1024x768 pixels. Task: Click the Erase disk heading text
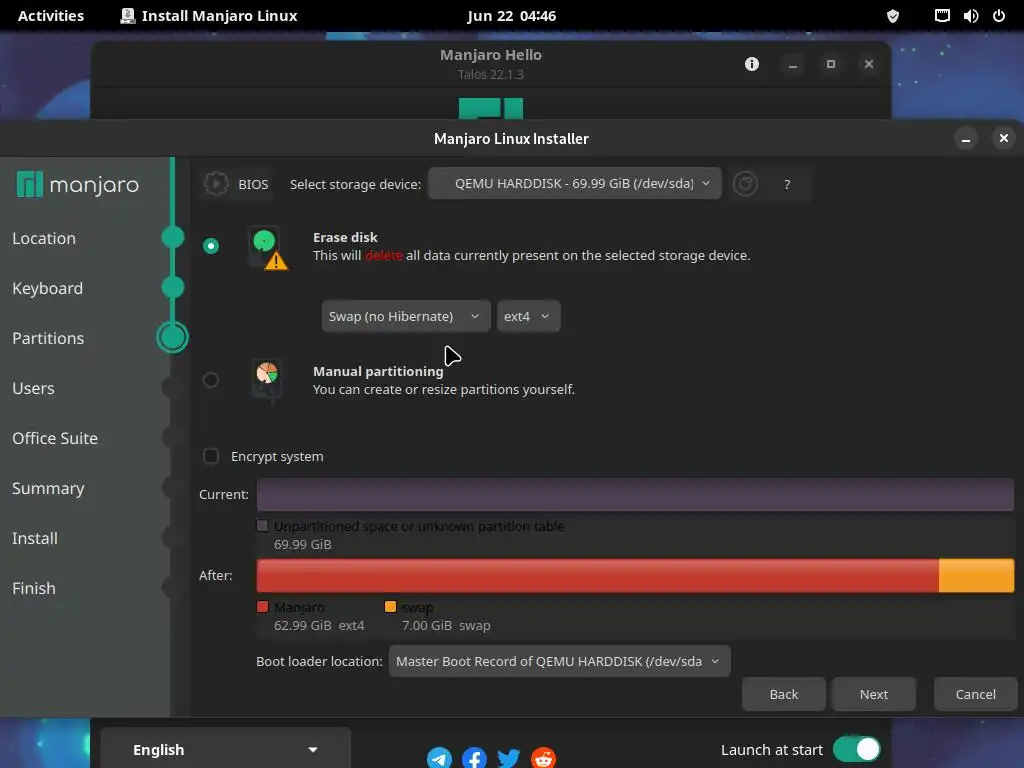345,237
